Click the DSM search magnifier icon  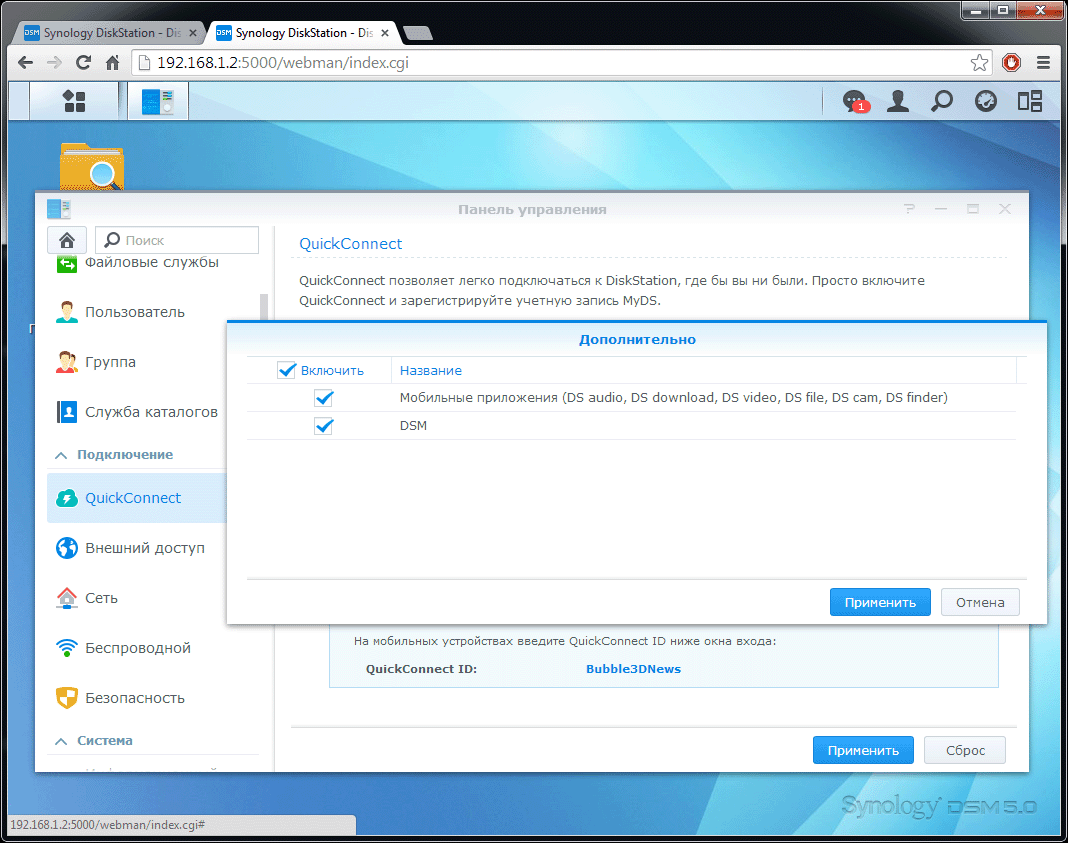pos(942,101)
